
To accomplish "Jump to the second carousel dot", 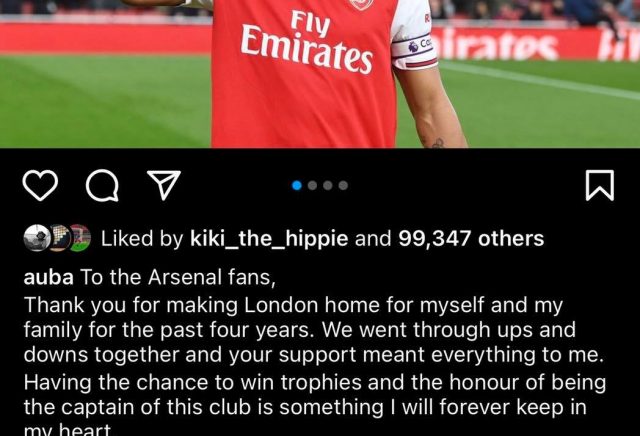I will pyautogui.click(x=312, y=185).
